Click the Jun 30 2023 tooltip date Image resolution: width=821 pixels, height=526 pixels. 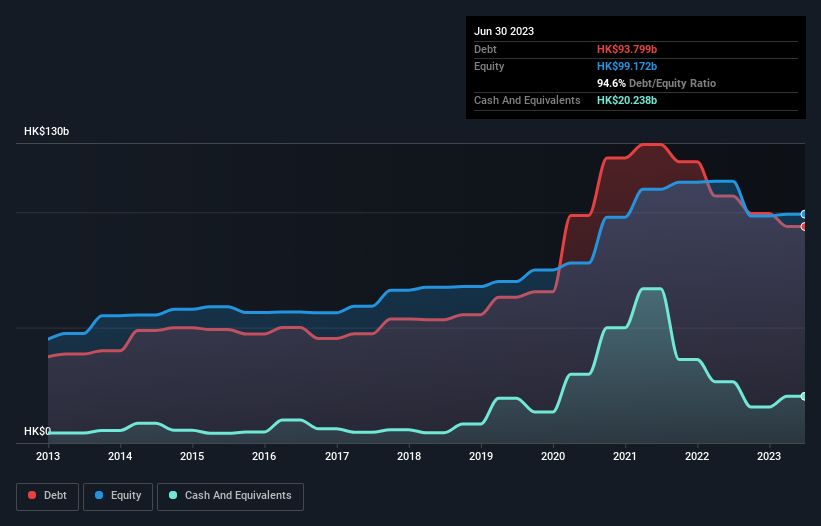tap(504, 31)
